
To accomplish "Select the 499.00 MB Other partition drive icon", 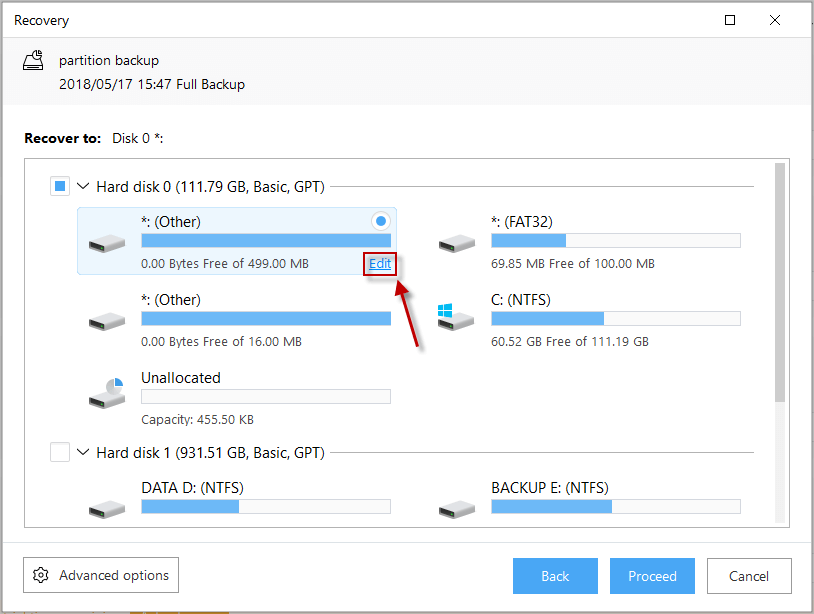I will point(107,243).
